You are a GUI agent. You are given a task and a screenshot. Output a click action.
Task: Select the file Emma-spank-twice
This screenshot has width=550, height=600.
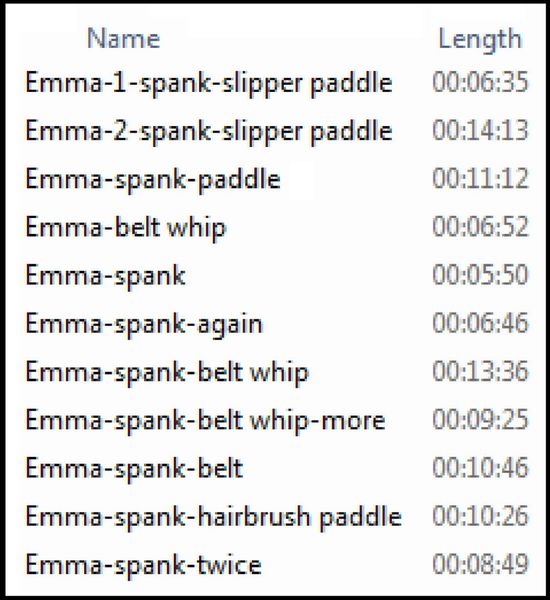tap(144, 566)
